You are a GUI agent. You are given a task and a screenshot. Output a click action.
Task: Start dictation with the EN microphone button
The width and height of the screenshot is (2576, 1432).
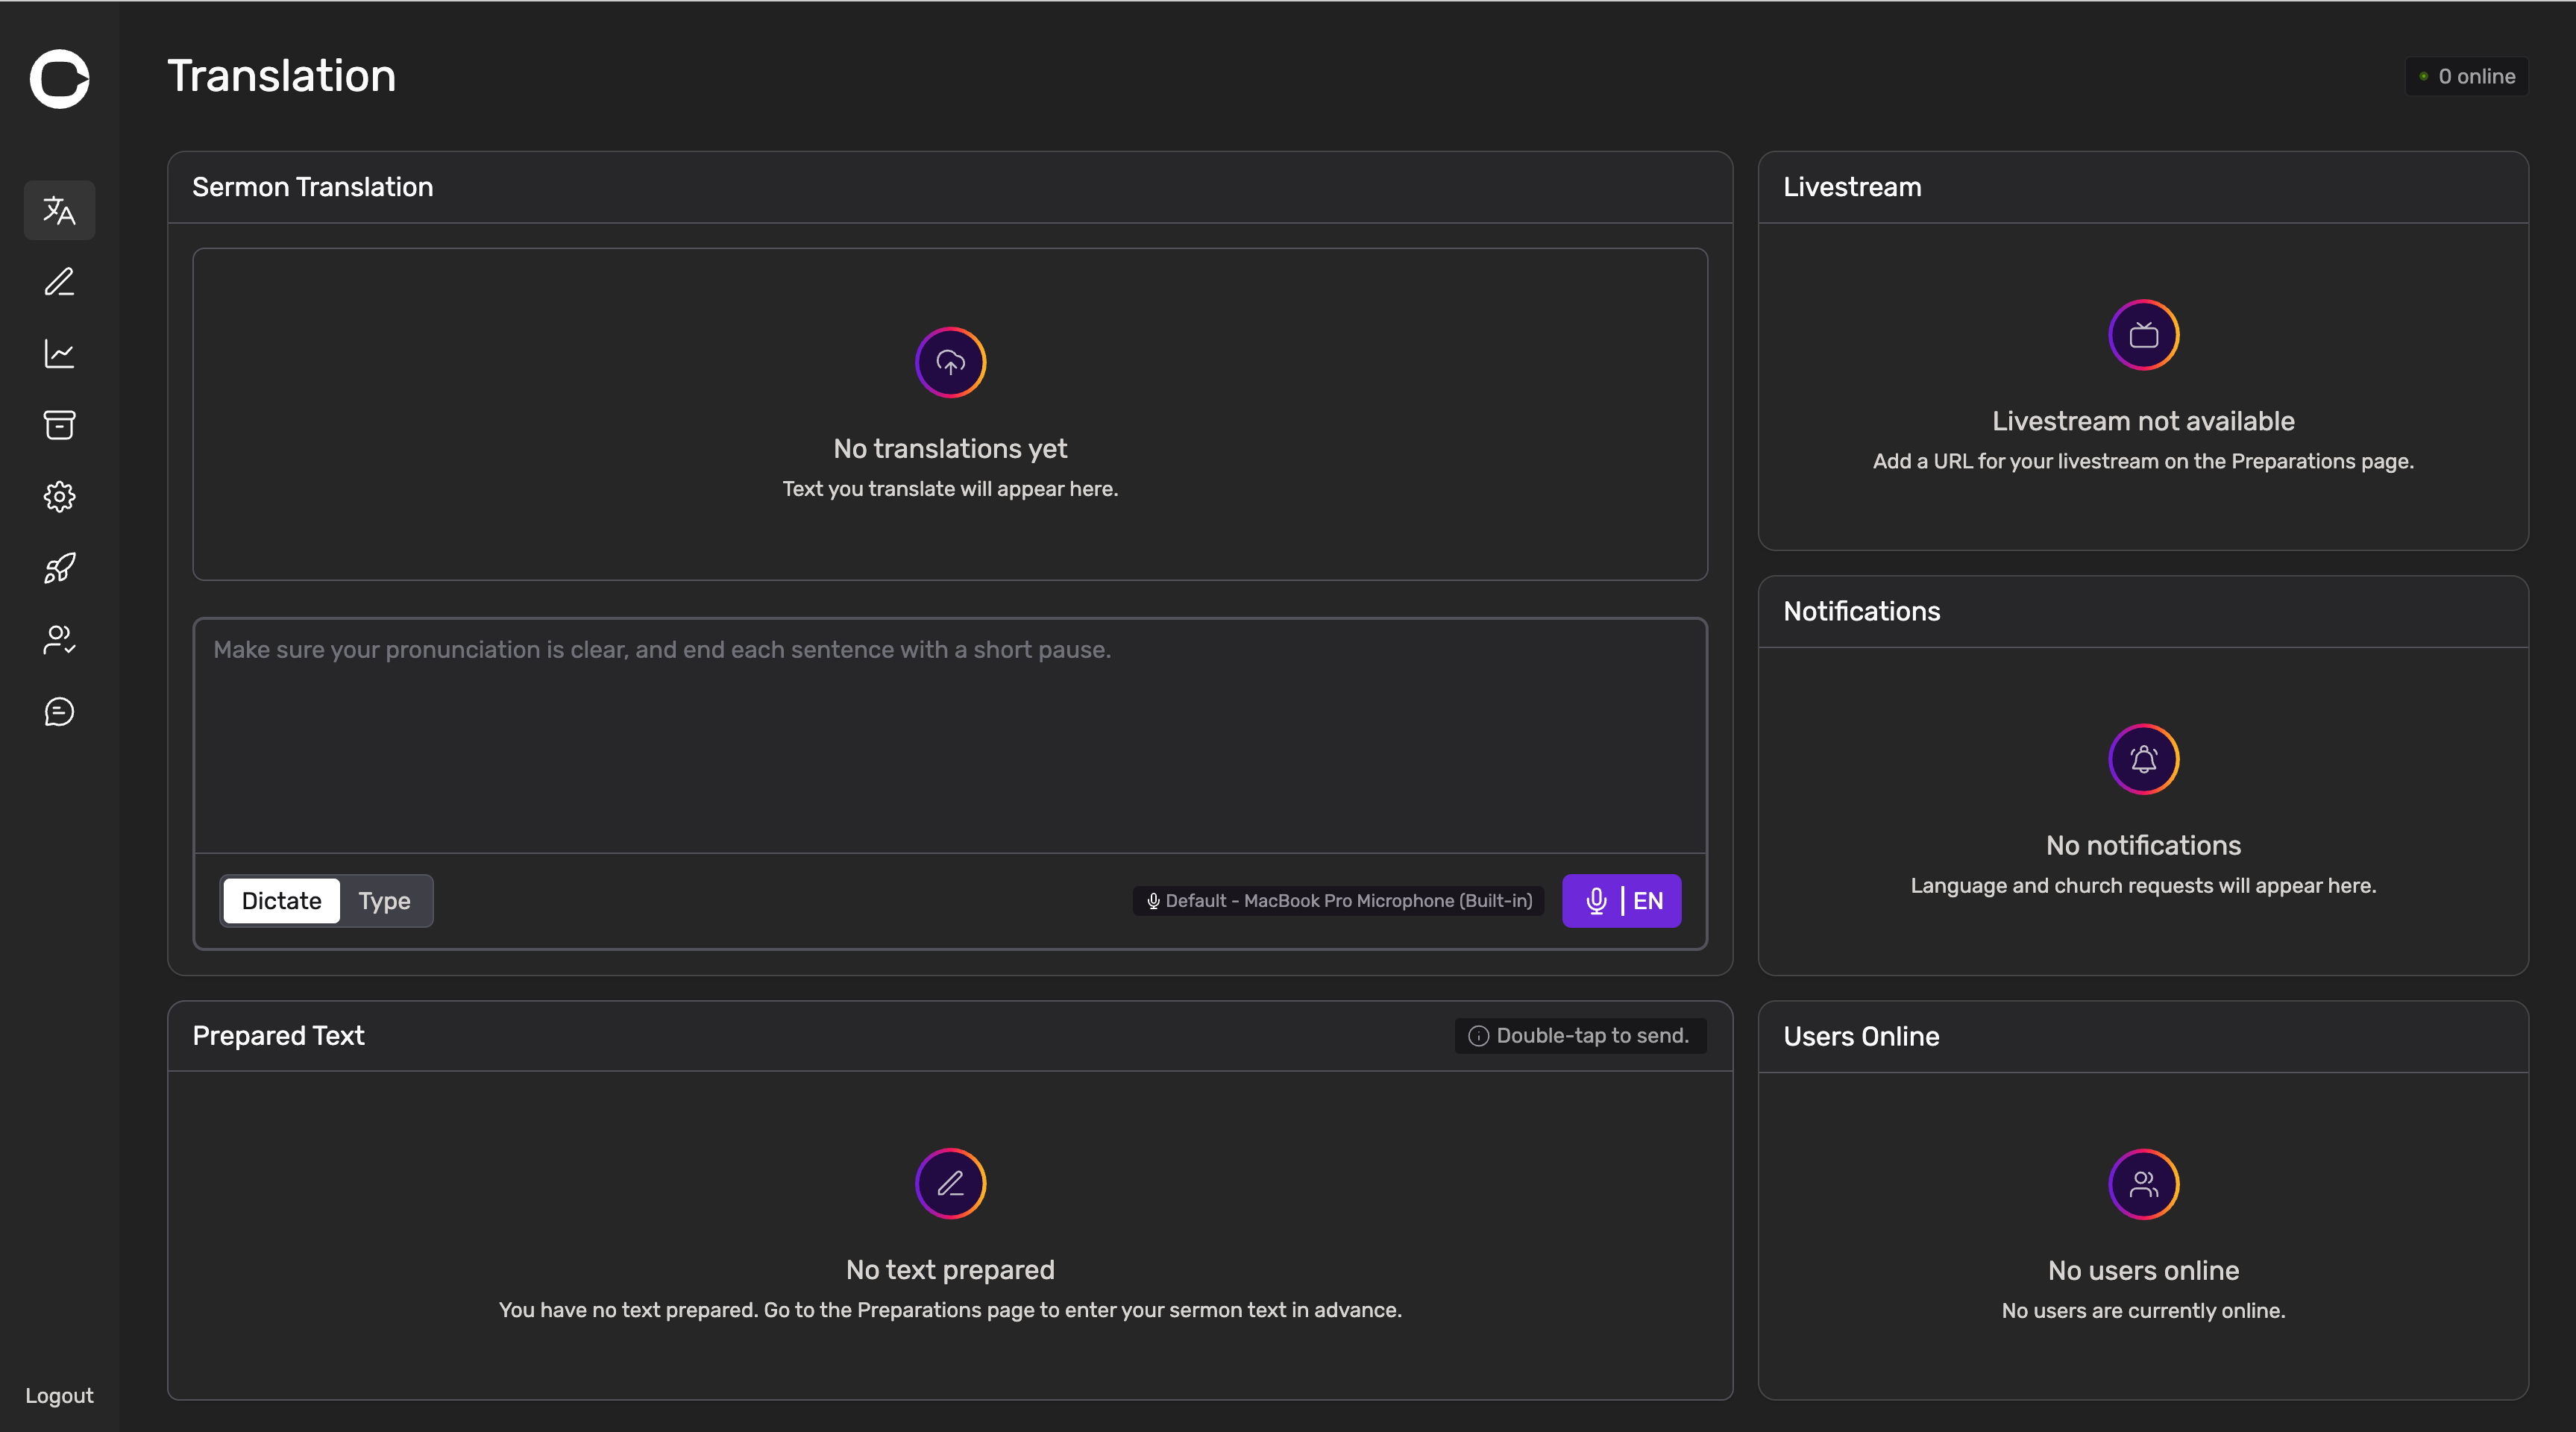click(x=1621, y=901)
